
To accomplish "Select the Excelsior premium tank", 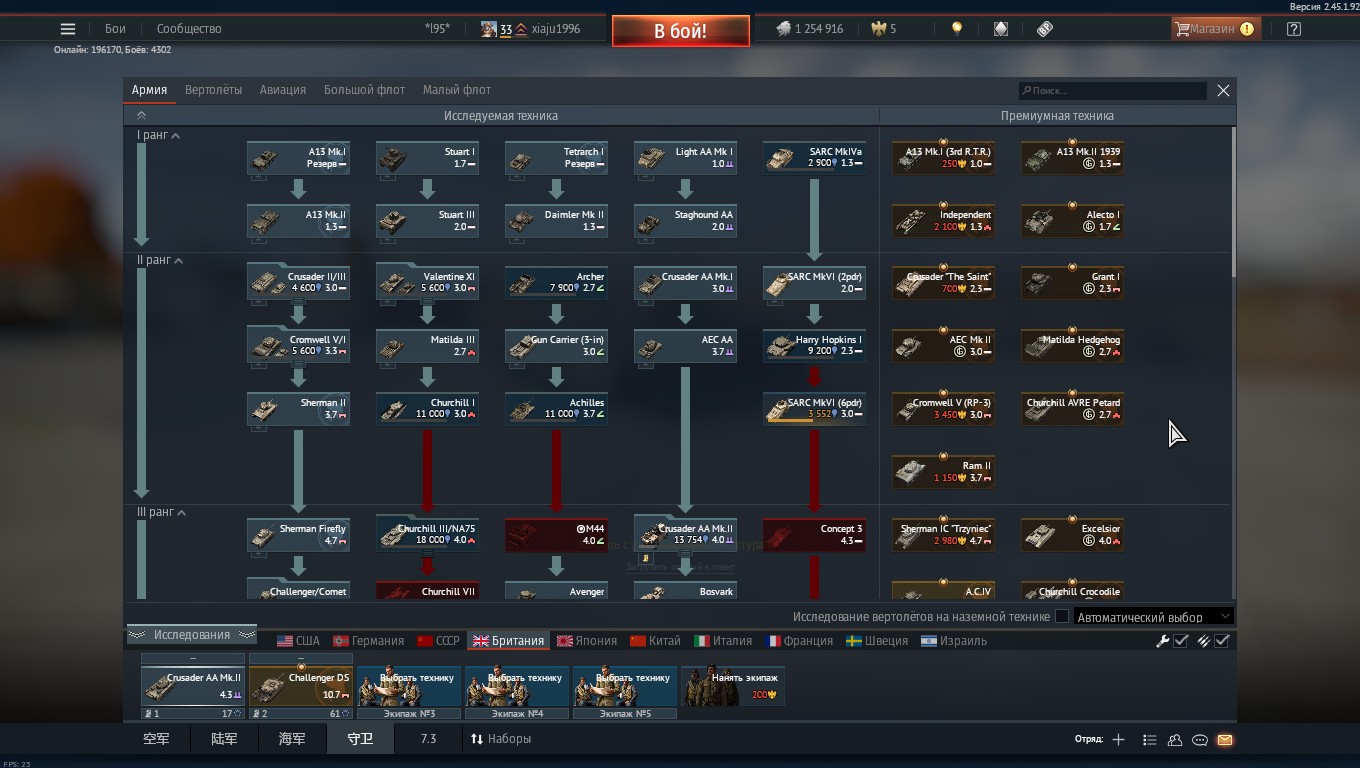I will pos(1072,535).
